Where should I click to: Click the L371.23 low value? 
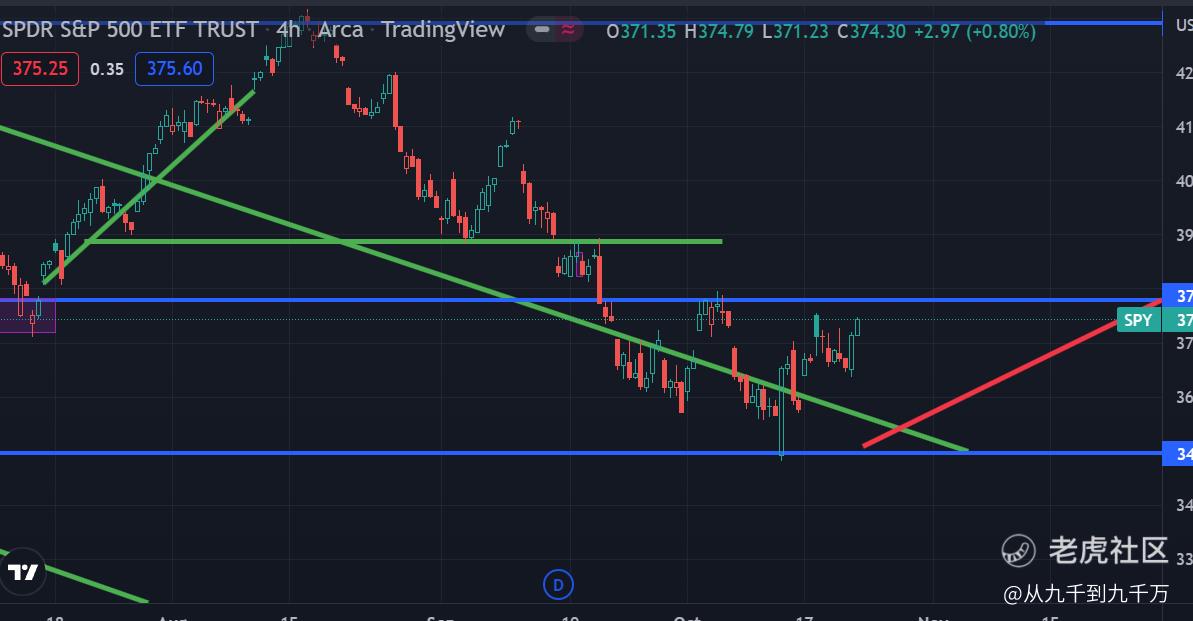796,31
